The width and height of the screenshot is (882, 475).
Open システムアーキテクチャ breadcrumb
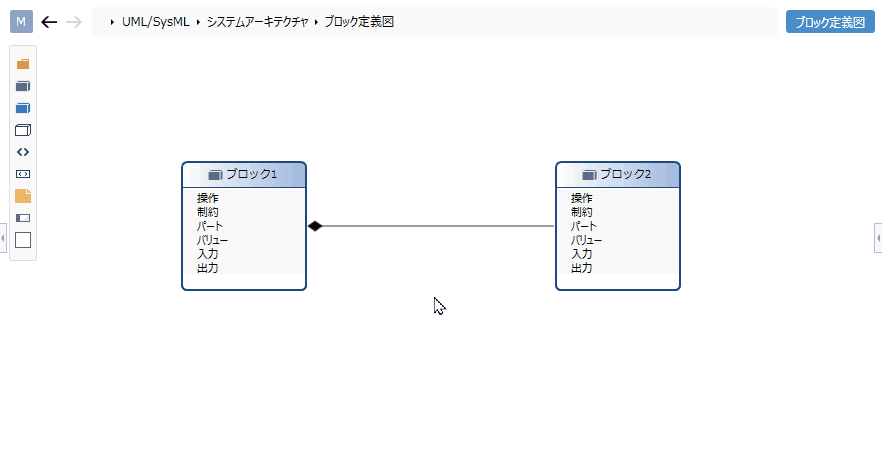tap(258, 22)
